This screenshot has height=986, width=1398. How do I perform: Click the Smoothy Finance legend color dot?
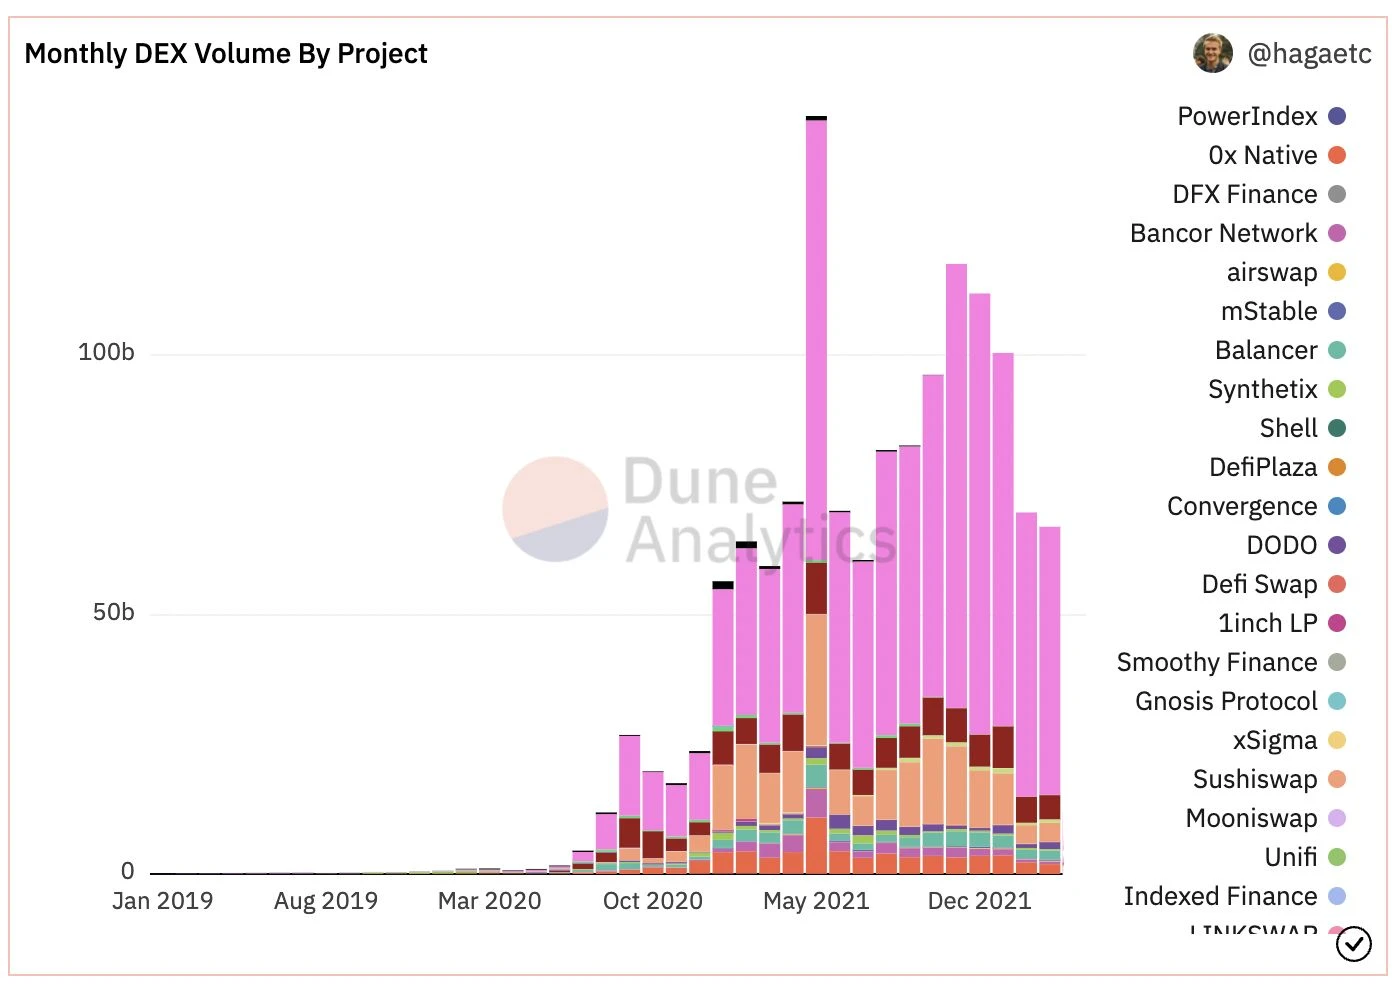coord(1337,663)
